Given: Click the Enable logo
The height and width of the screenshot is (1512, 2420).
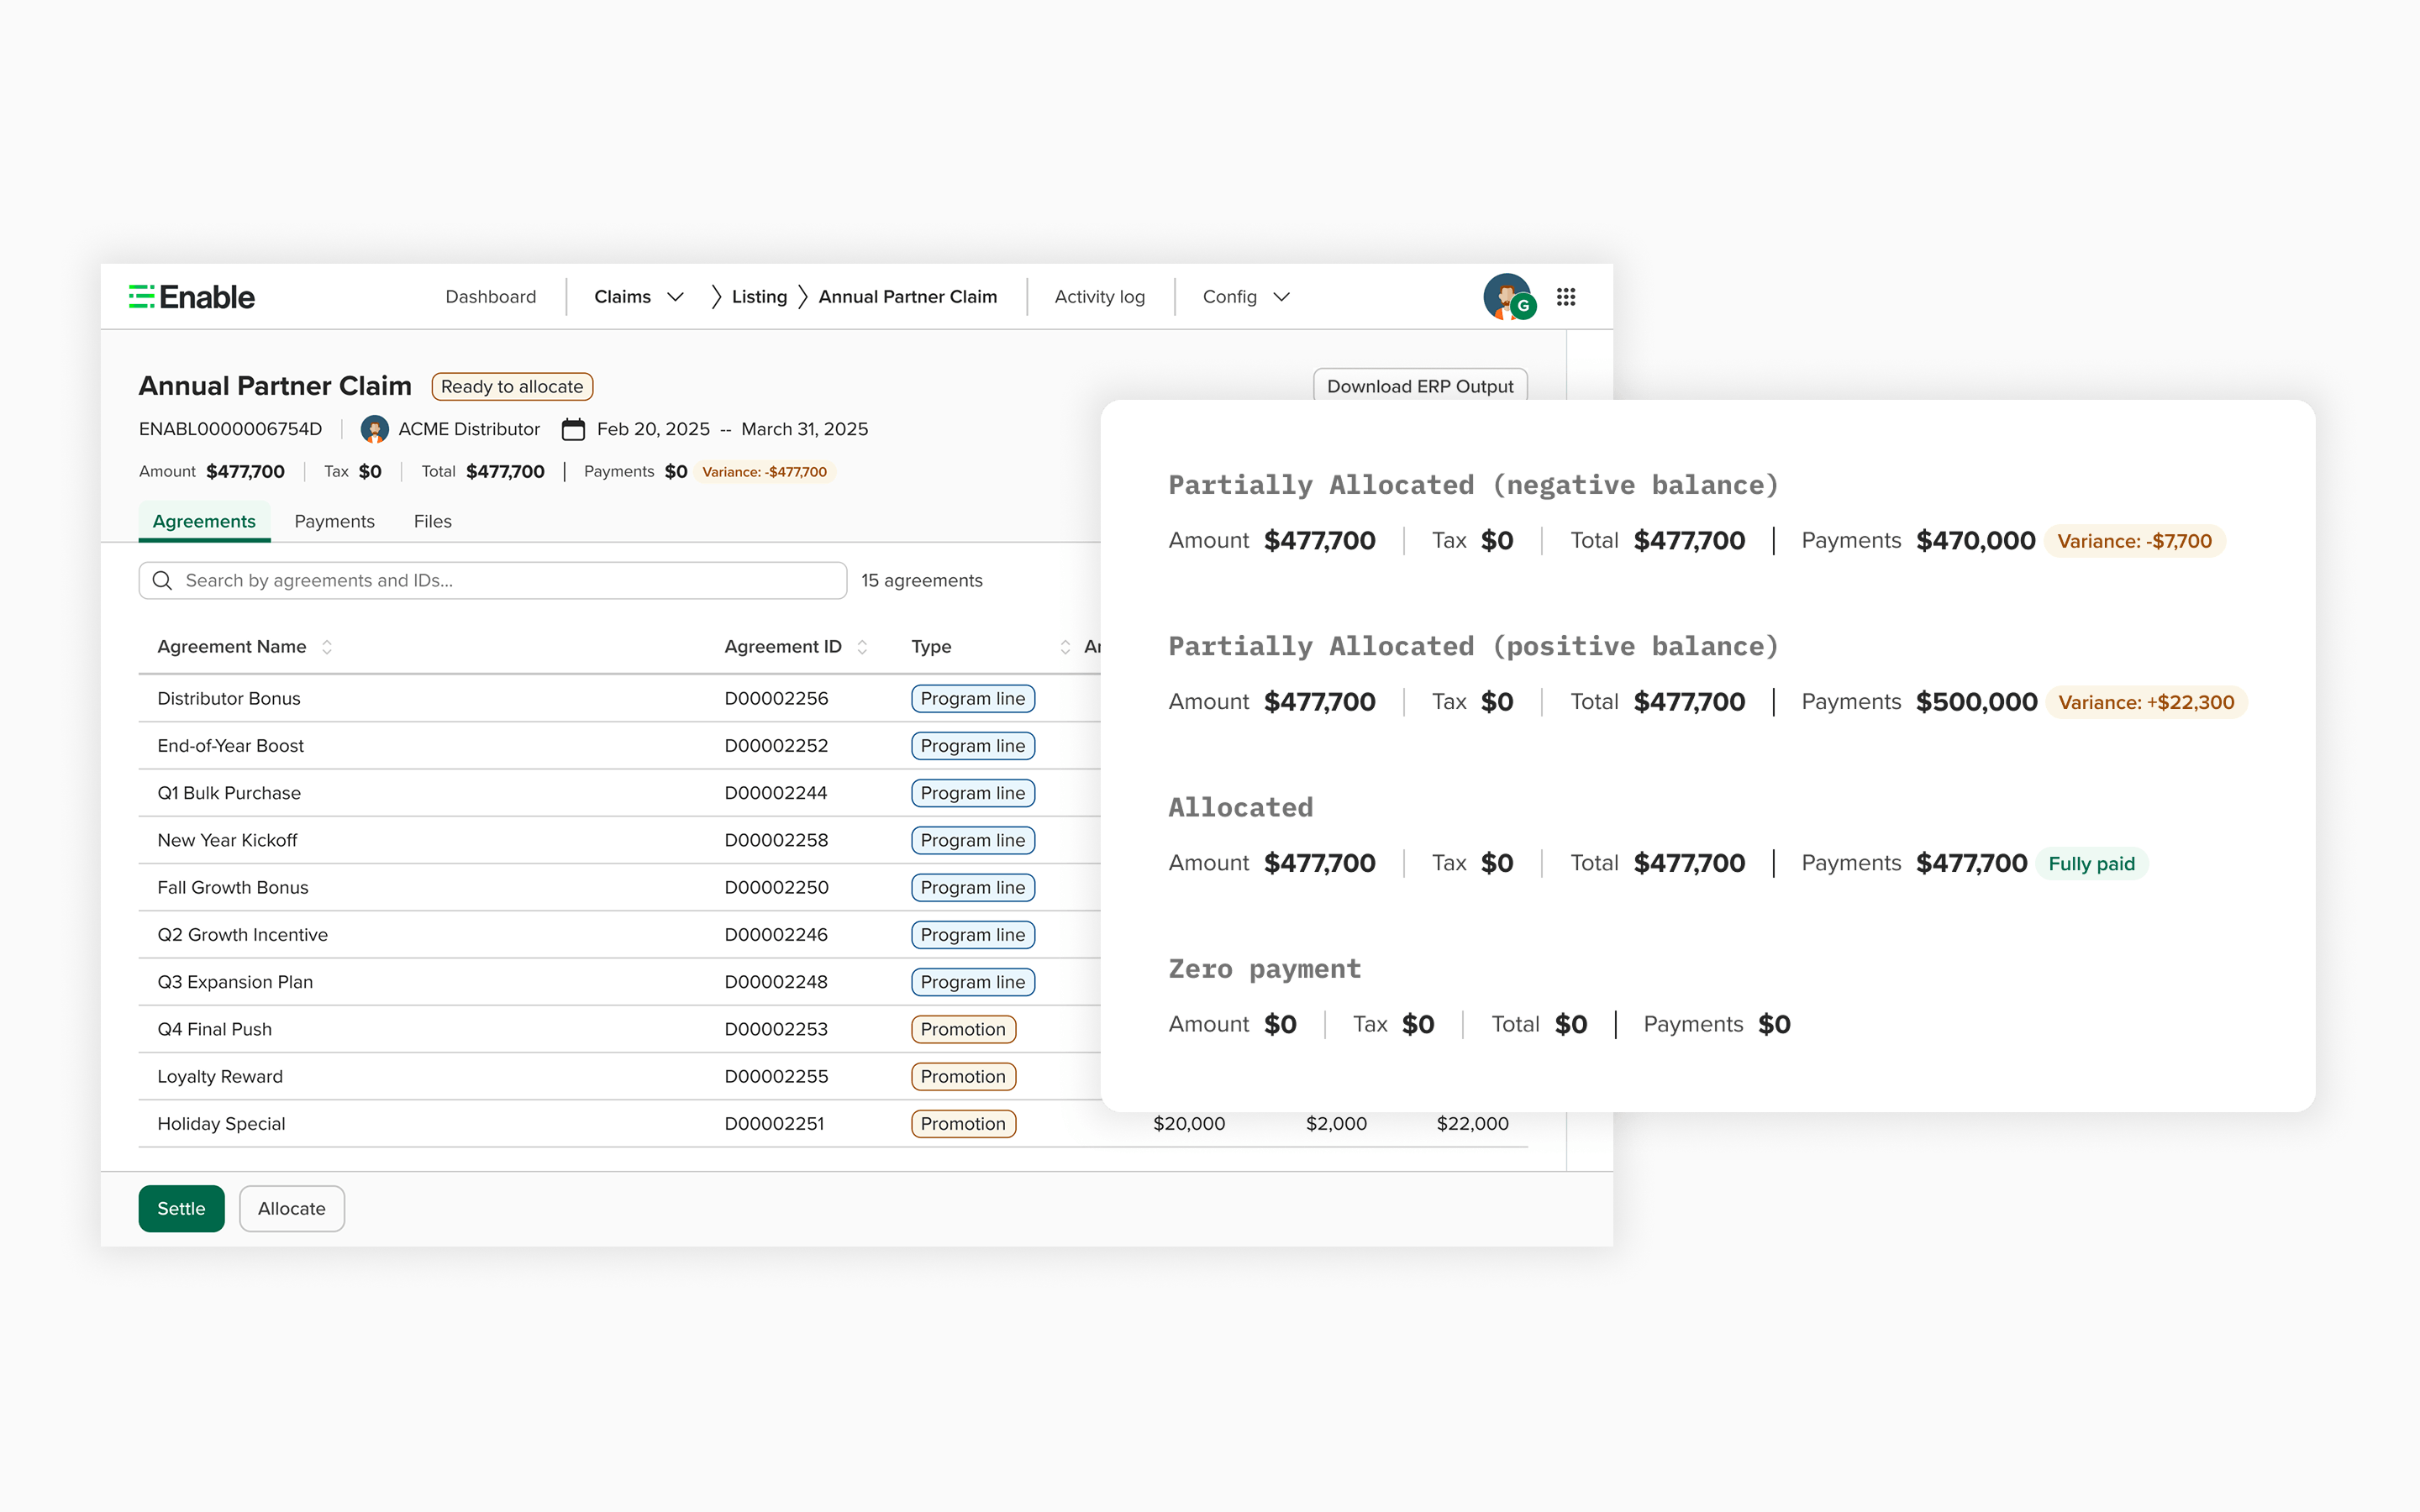Looking at the screenshot, I should click(x=192, y=297).
